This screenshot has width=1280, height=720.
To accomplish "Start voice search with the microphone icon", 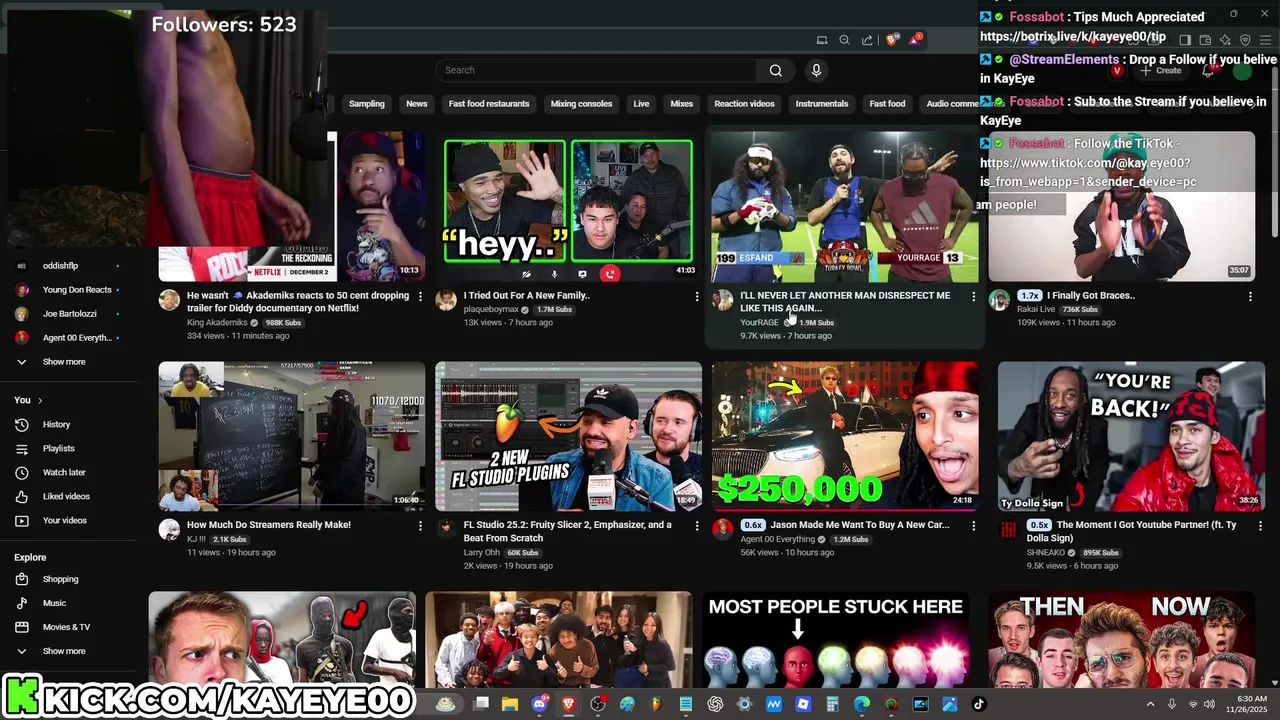I will [816, 70].
